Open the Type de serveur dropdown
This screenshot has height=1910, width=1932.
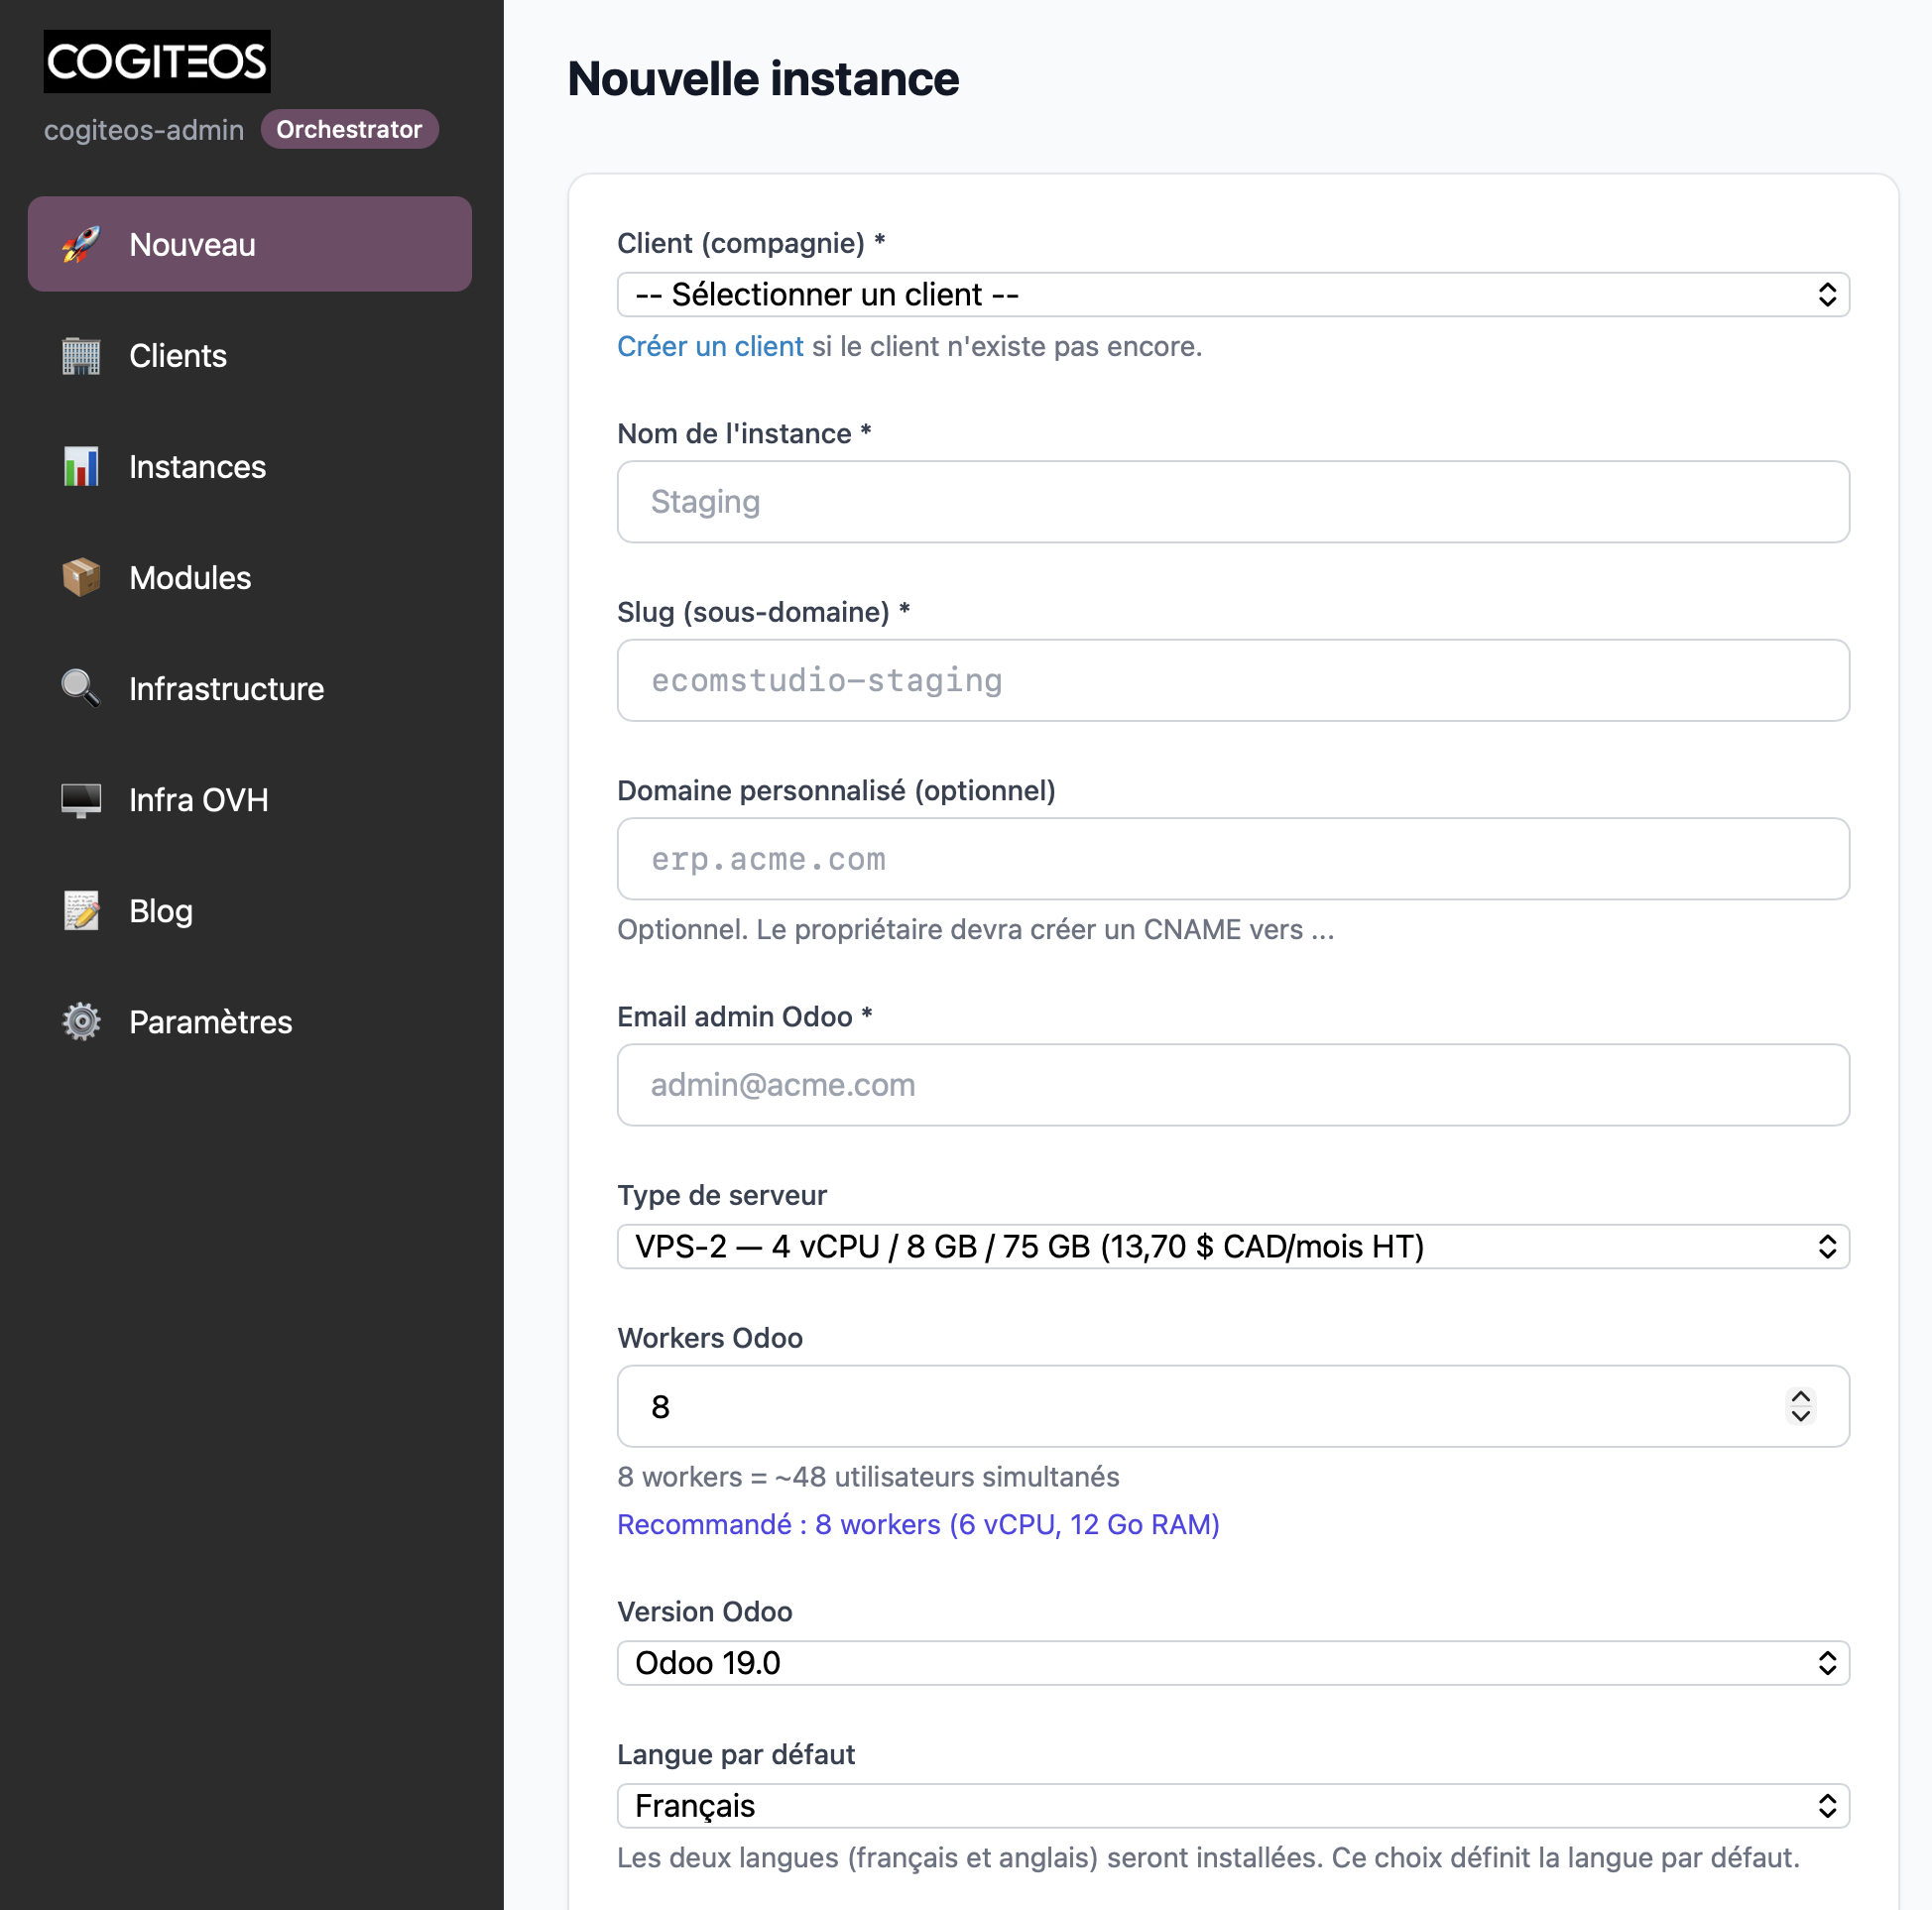coord(1233,1246)
